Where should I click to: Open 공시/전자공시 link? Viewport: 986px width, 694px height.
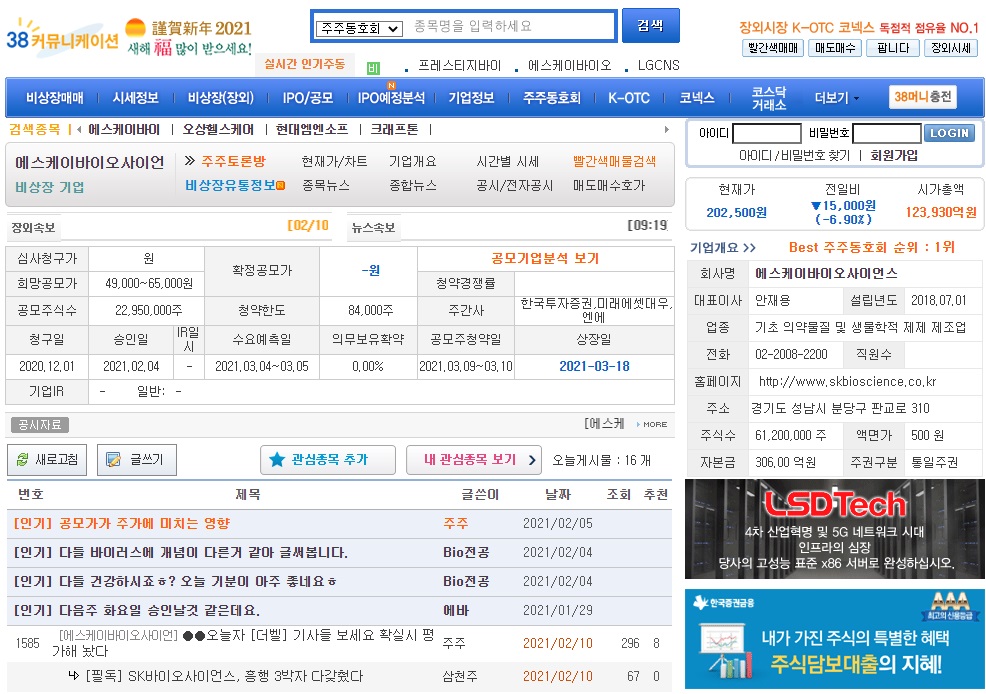click(514, 185)
